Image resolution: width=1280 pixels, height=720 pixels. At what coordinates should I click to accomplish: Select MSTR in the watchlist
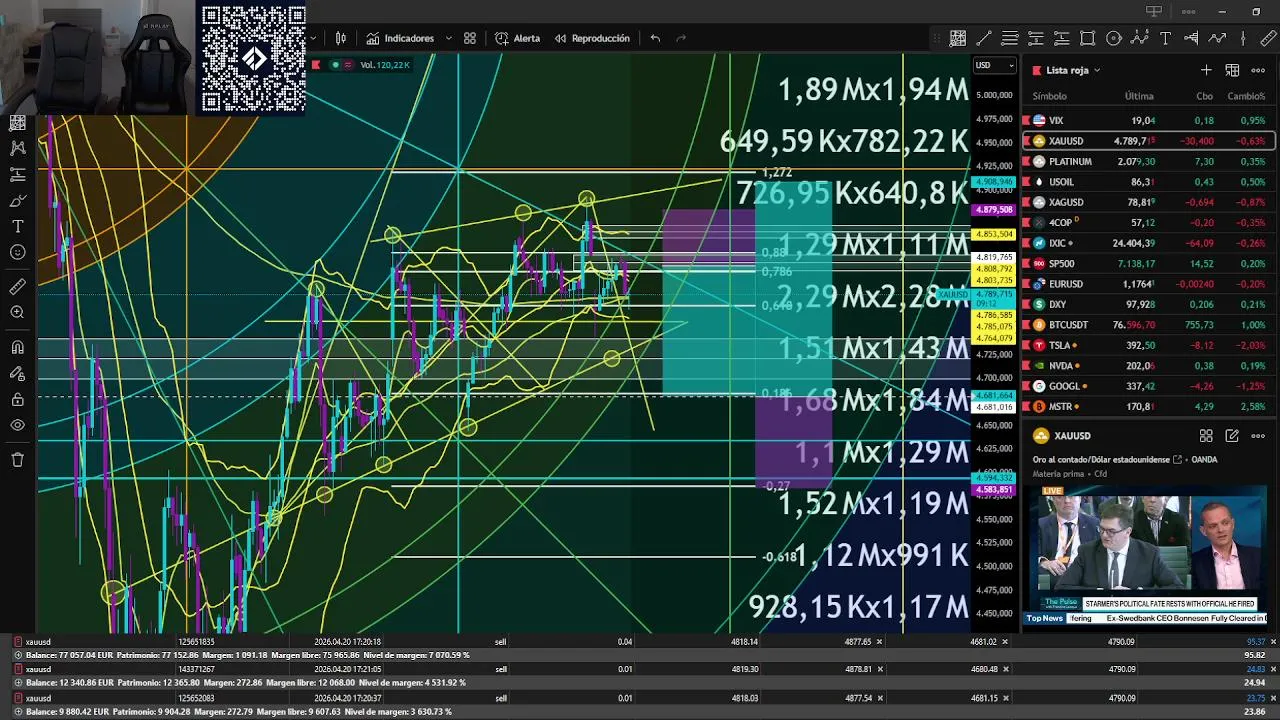click(x=1148, y=407)
